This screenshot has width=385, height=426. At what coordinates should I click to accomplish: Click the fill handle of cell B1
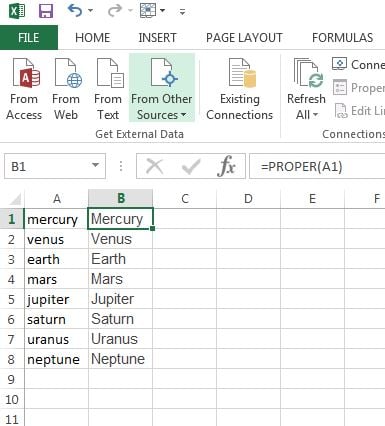(x=153, y=228)
